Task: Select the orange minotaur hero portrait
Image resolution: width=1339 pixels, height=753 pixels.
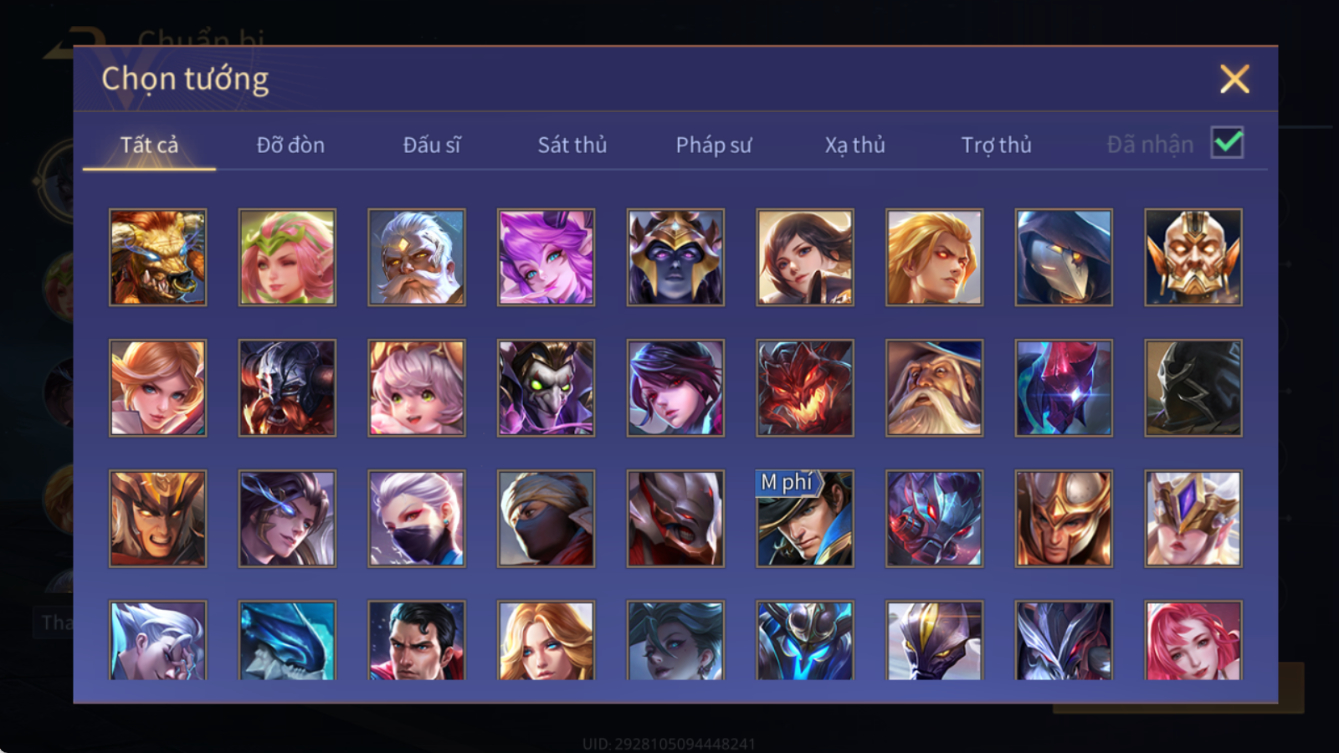Action: (x=158, y=257)
